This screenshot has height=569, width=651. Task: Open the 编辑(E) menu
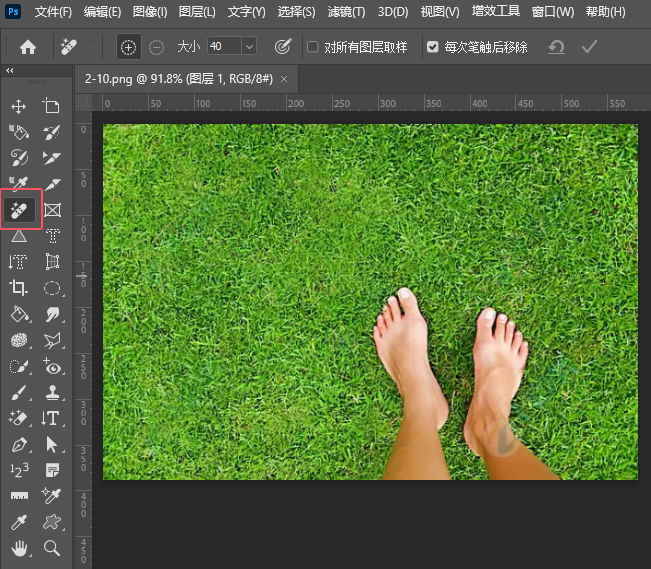[102, 12]
